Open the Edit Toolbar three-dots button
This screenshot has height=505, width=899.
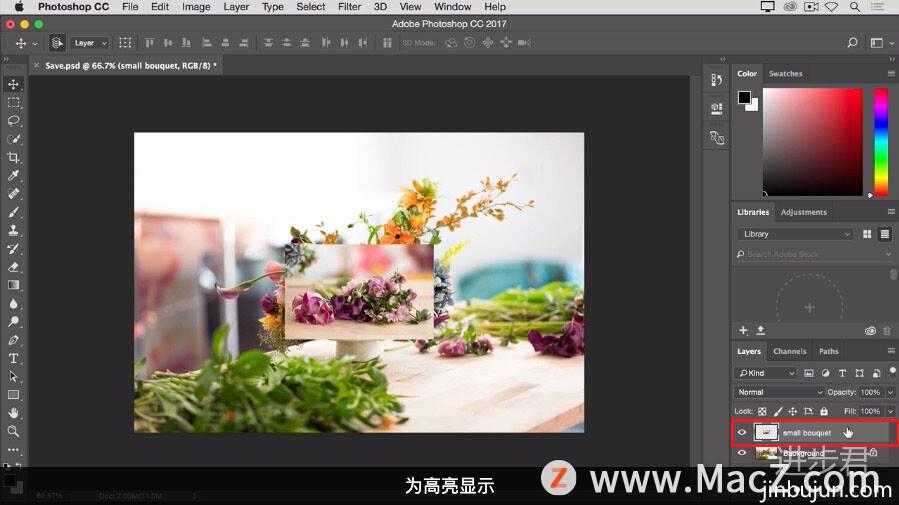coord(13,449)
